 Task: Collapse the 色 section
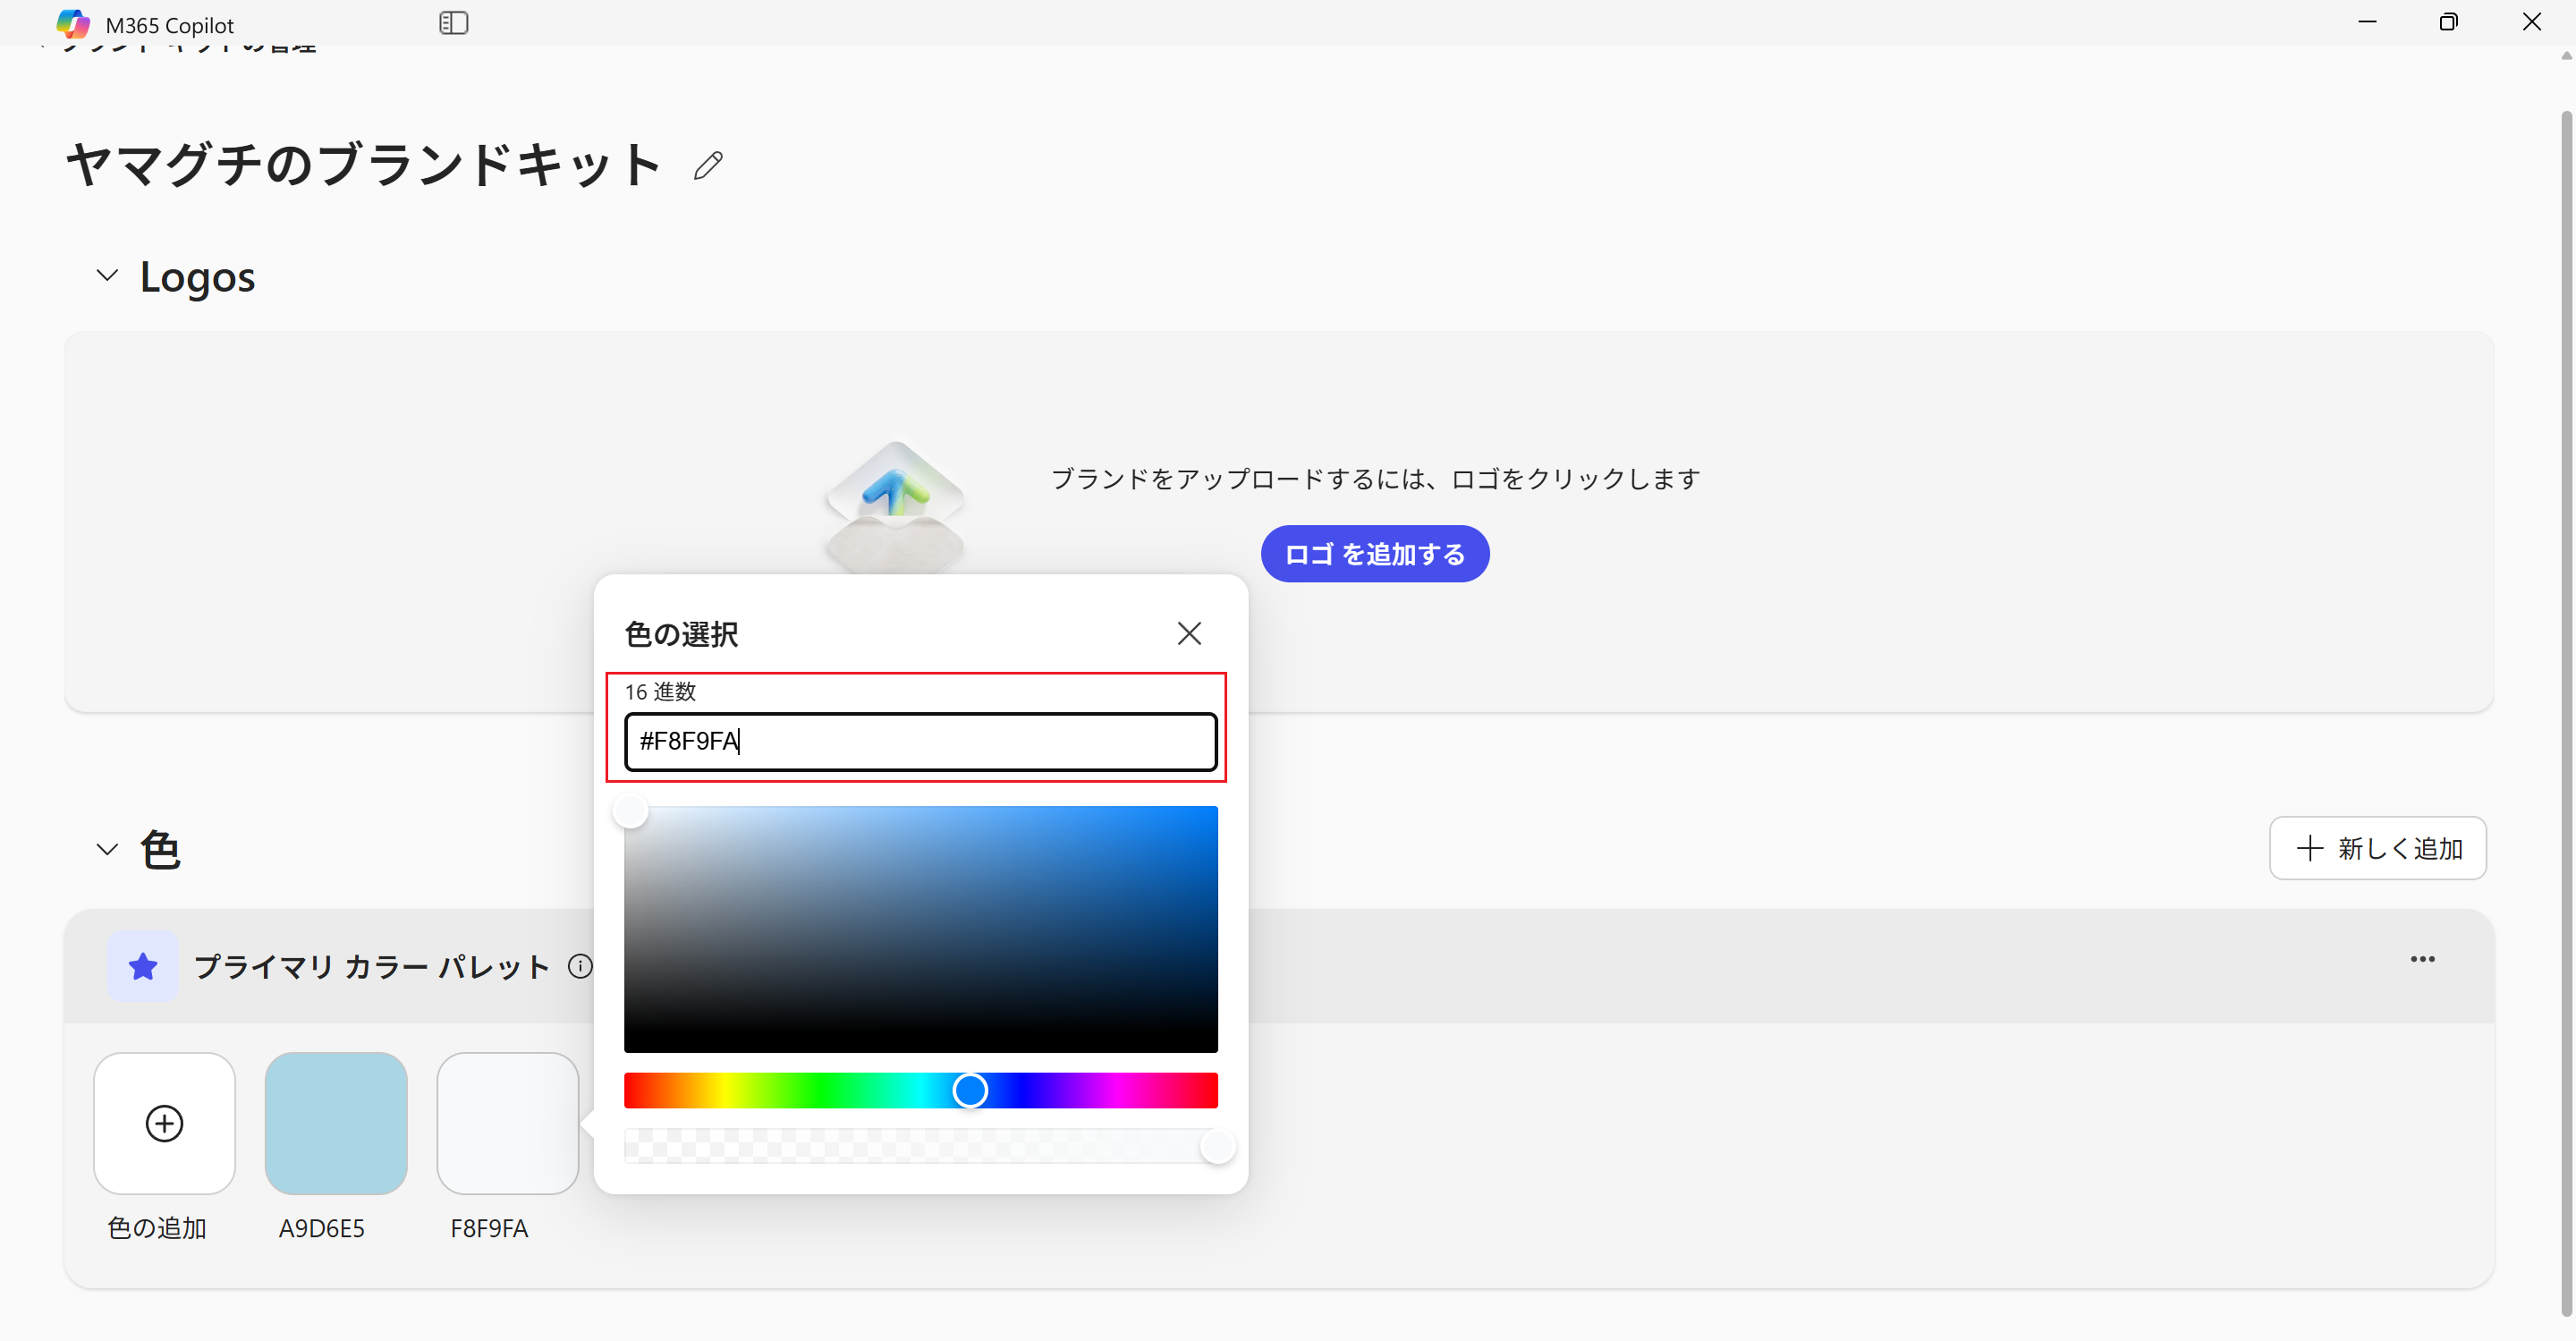(x=107, y=849)
